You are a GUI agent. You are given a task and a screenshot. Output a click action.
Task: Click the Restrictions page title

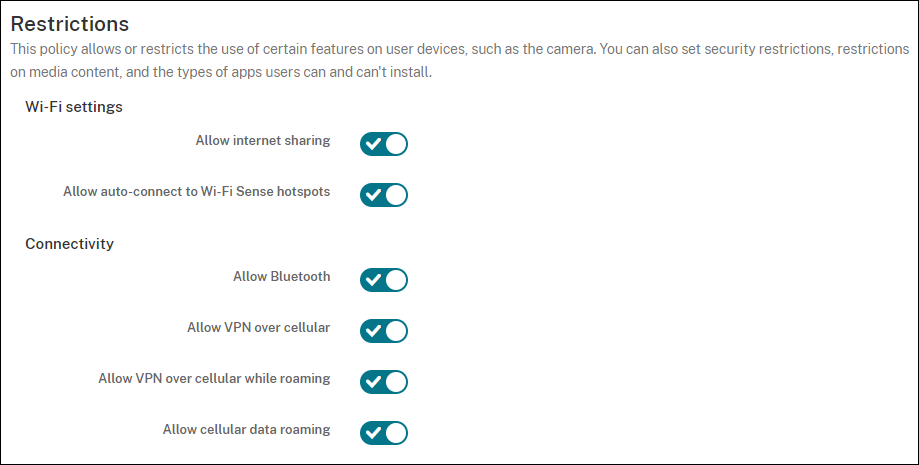[x=70, y=22]
